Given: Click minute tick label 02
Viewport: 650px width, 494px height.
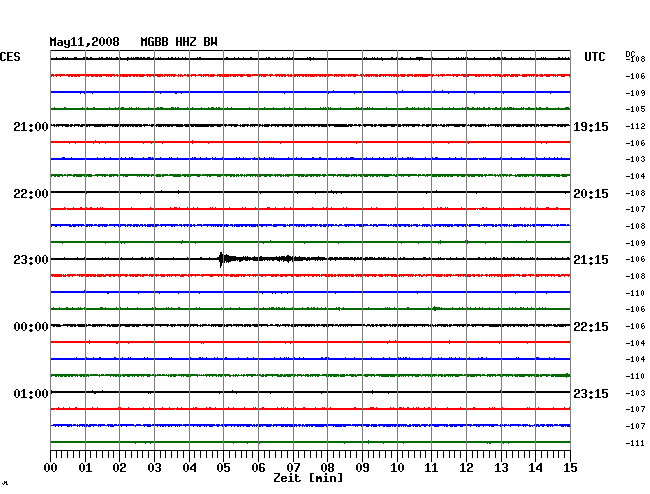Looking at the screenshot, I should pyautogui.click(x=119, y=468).
